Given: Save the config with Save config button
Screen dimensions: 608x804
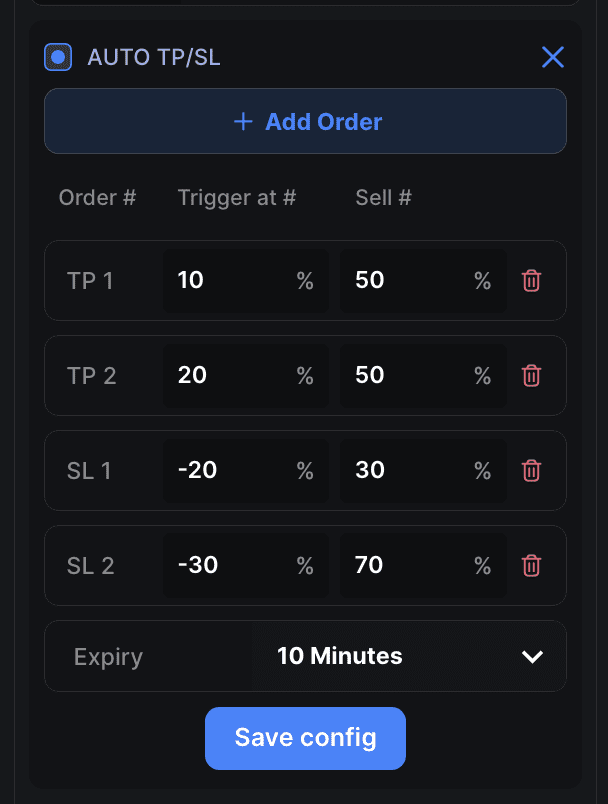Looking at the screenshot, I should click(306, 738).
